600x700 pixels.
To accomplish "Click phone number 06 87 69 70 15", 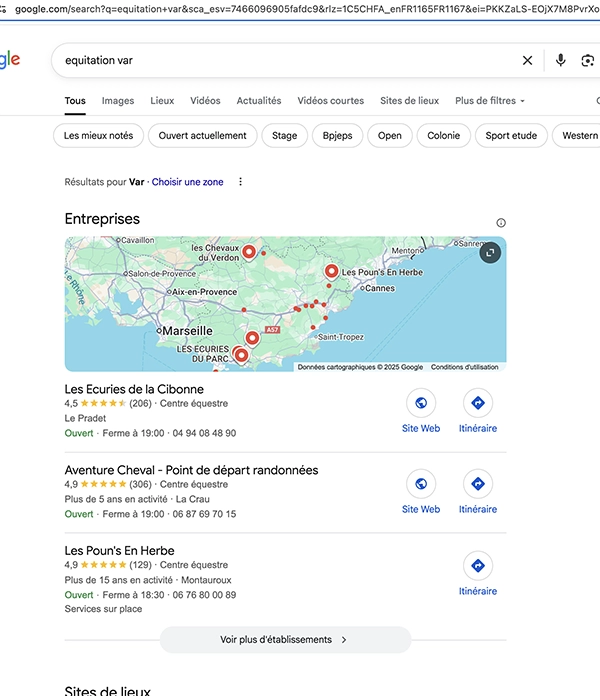I will coord(204,514).
